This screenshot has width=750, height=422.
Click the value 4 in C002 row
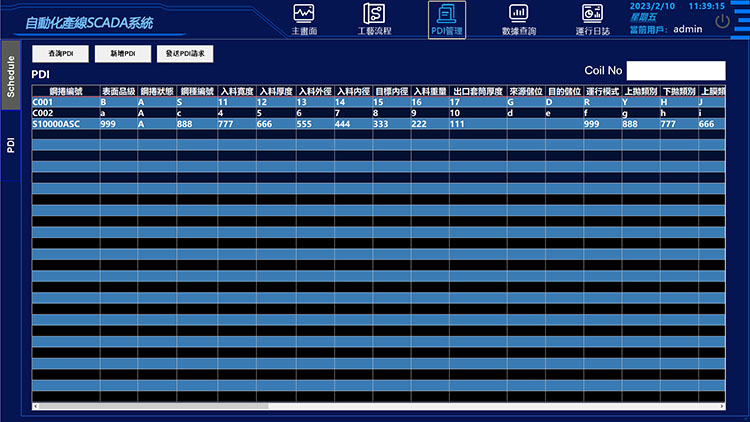pos(237,113)
